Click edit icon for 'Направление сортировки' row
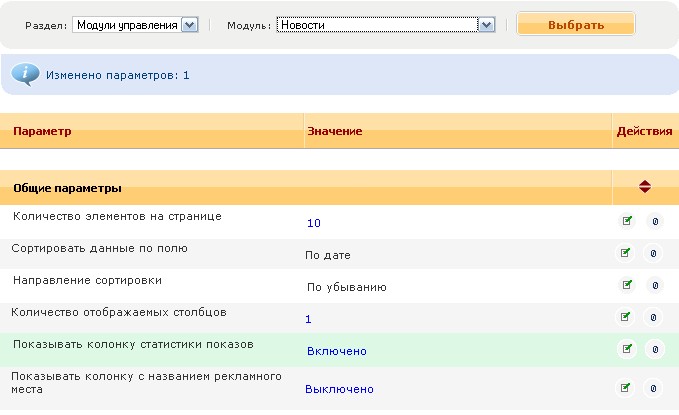 [627, 285]
